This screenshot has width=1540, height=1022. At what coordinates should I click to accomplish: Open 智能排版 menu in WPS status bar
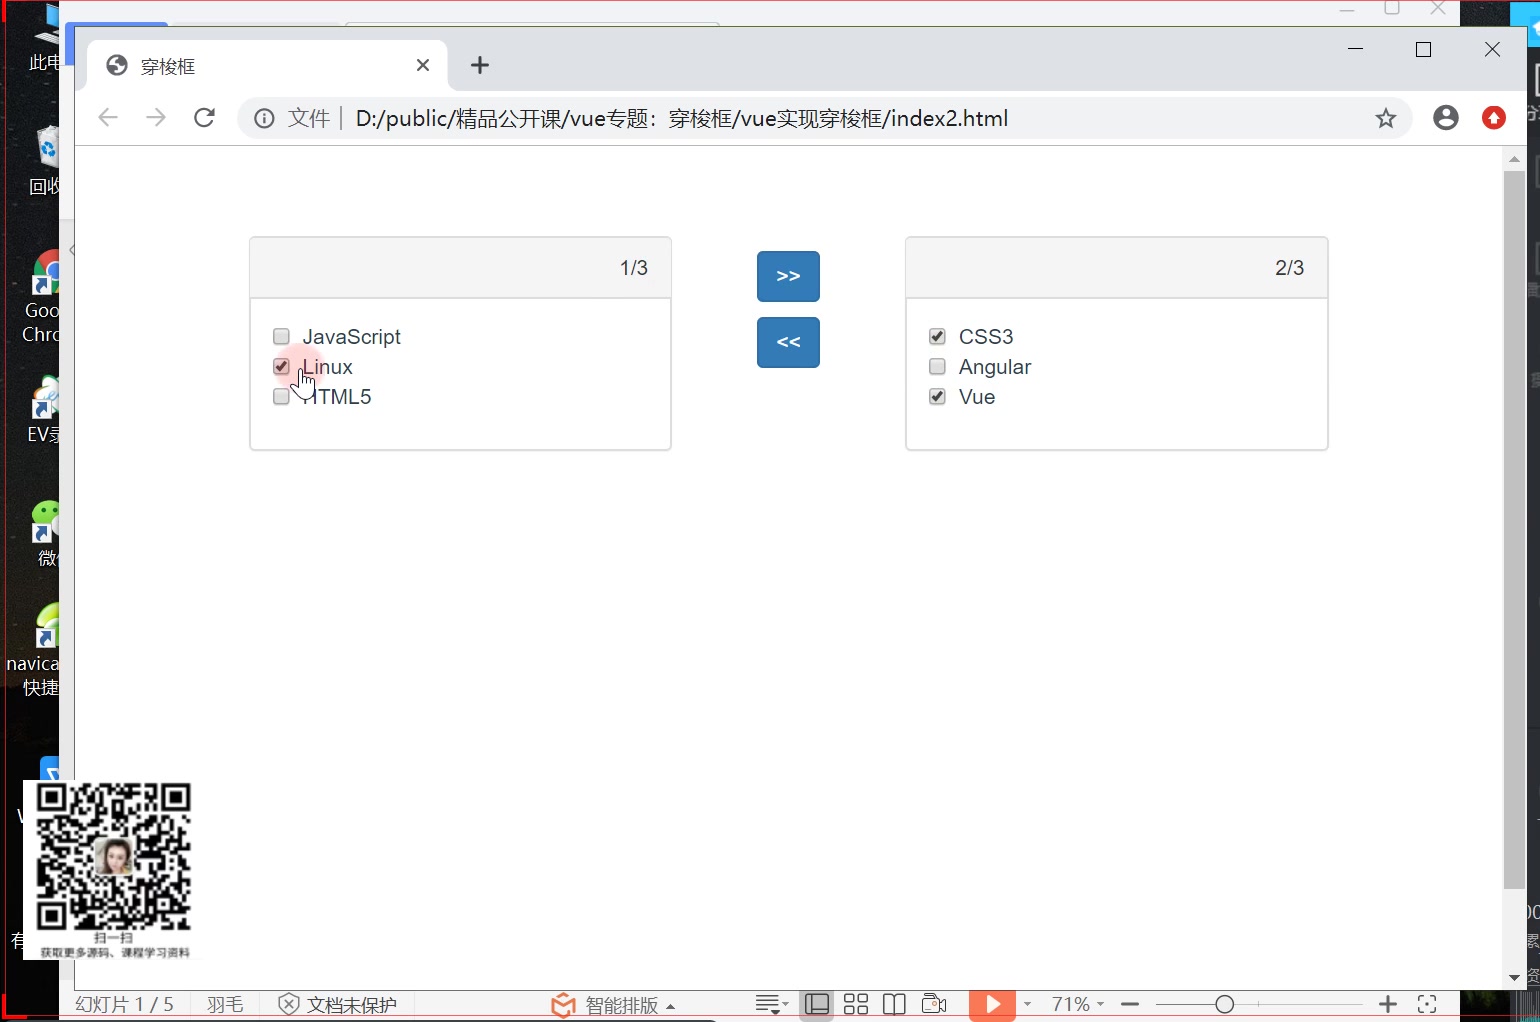(613, 1005)
